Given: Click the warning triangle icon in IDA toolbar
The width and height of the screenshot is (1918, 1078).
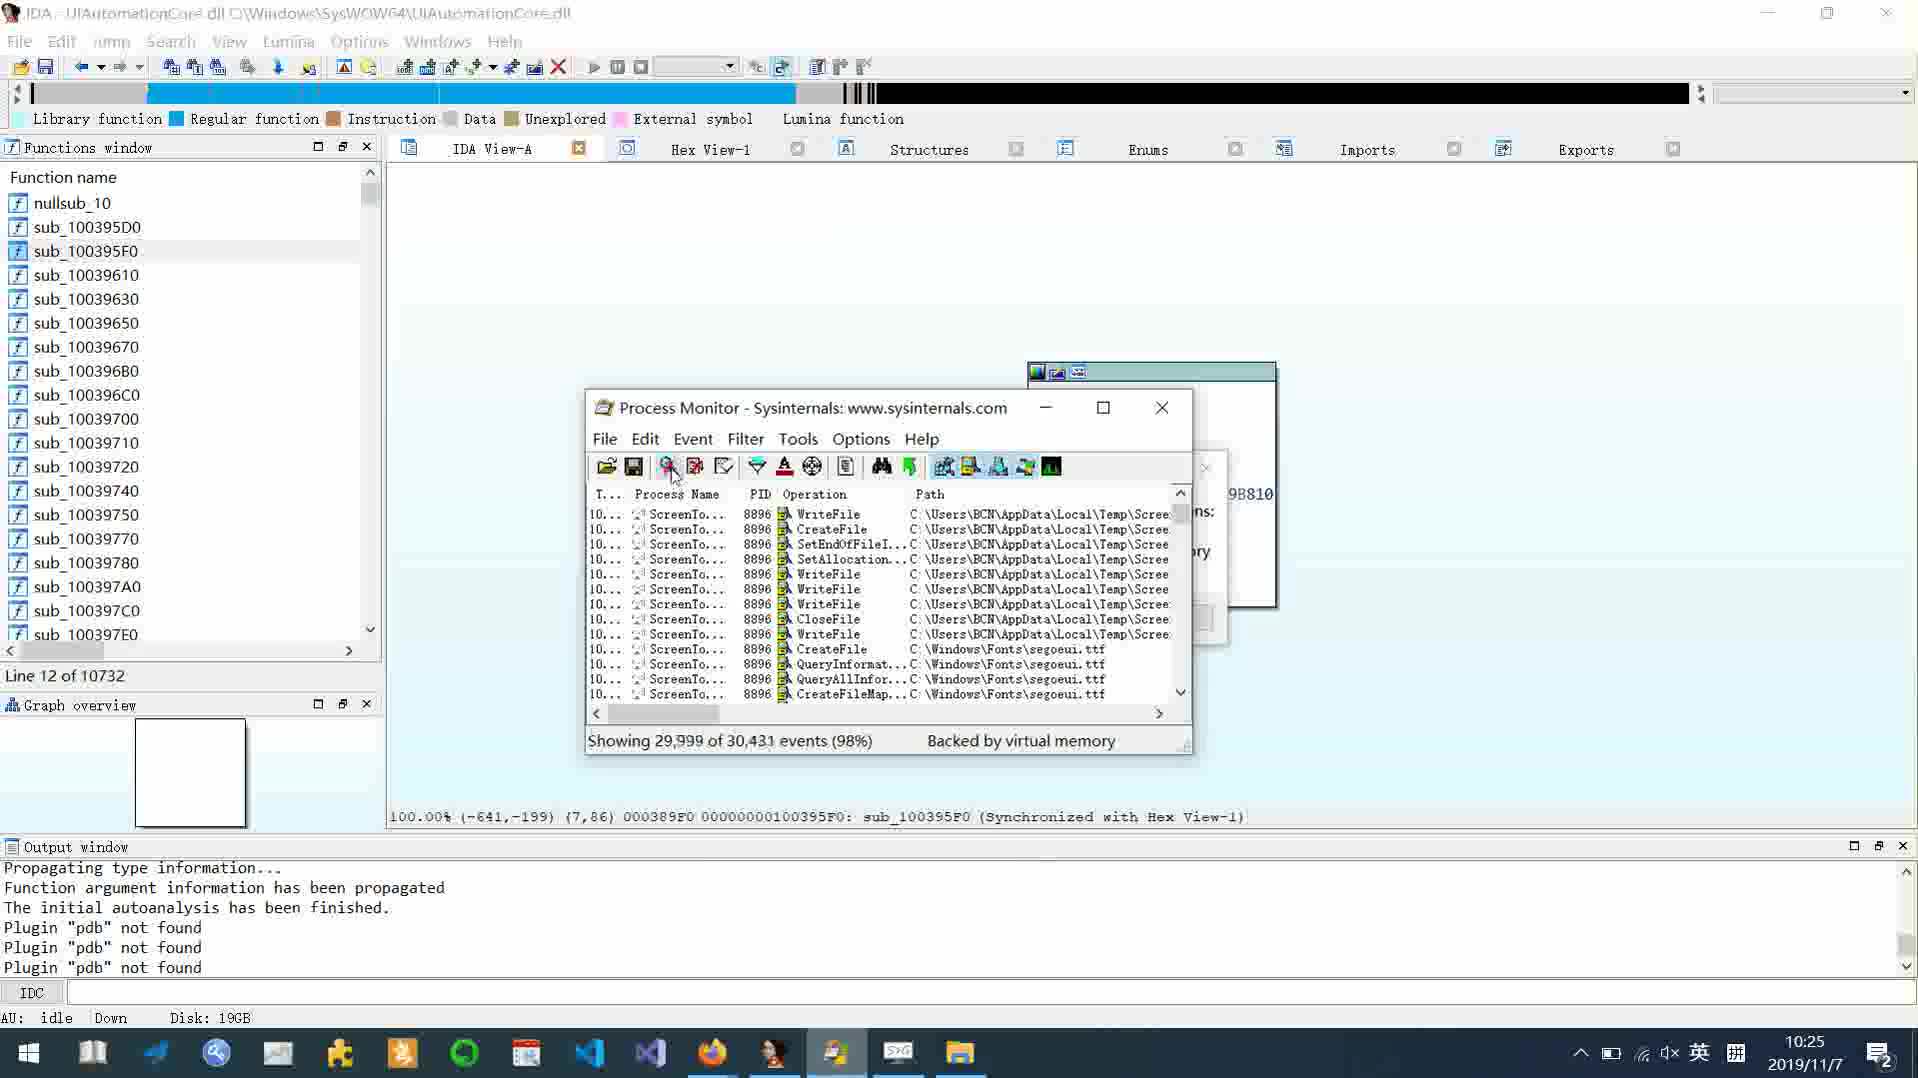Looking at the screenshot, I should (x=344, y=67).
